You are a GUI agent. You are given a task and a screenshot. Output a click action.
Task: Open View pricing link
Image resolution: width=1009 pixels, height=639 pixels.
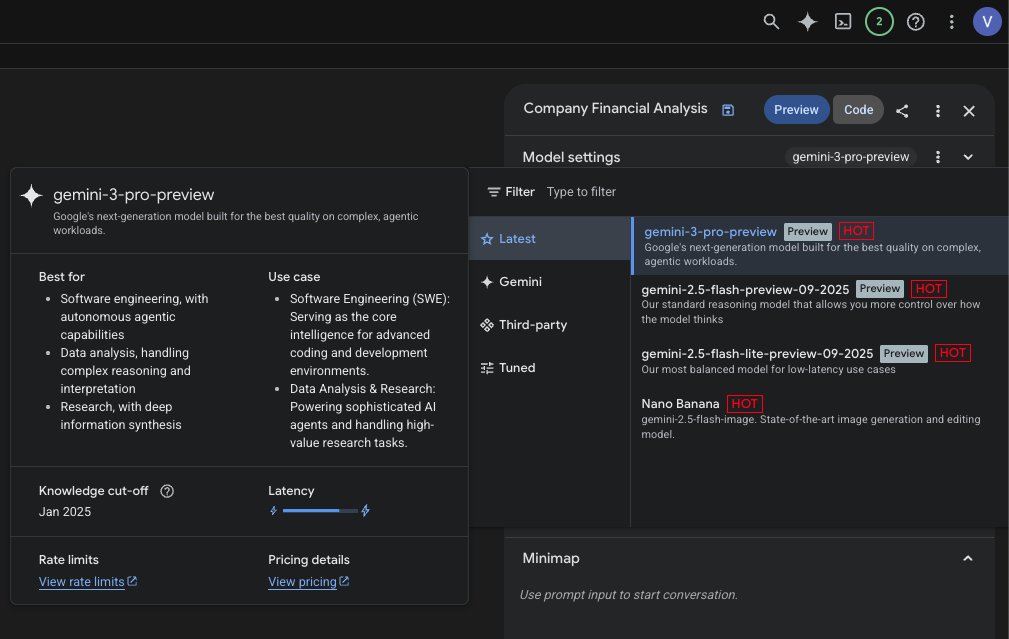click(302, 582)
